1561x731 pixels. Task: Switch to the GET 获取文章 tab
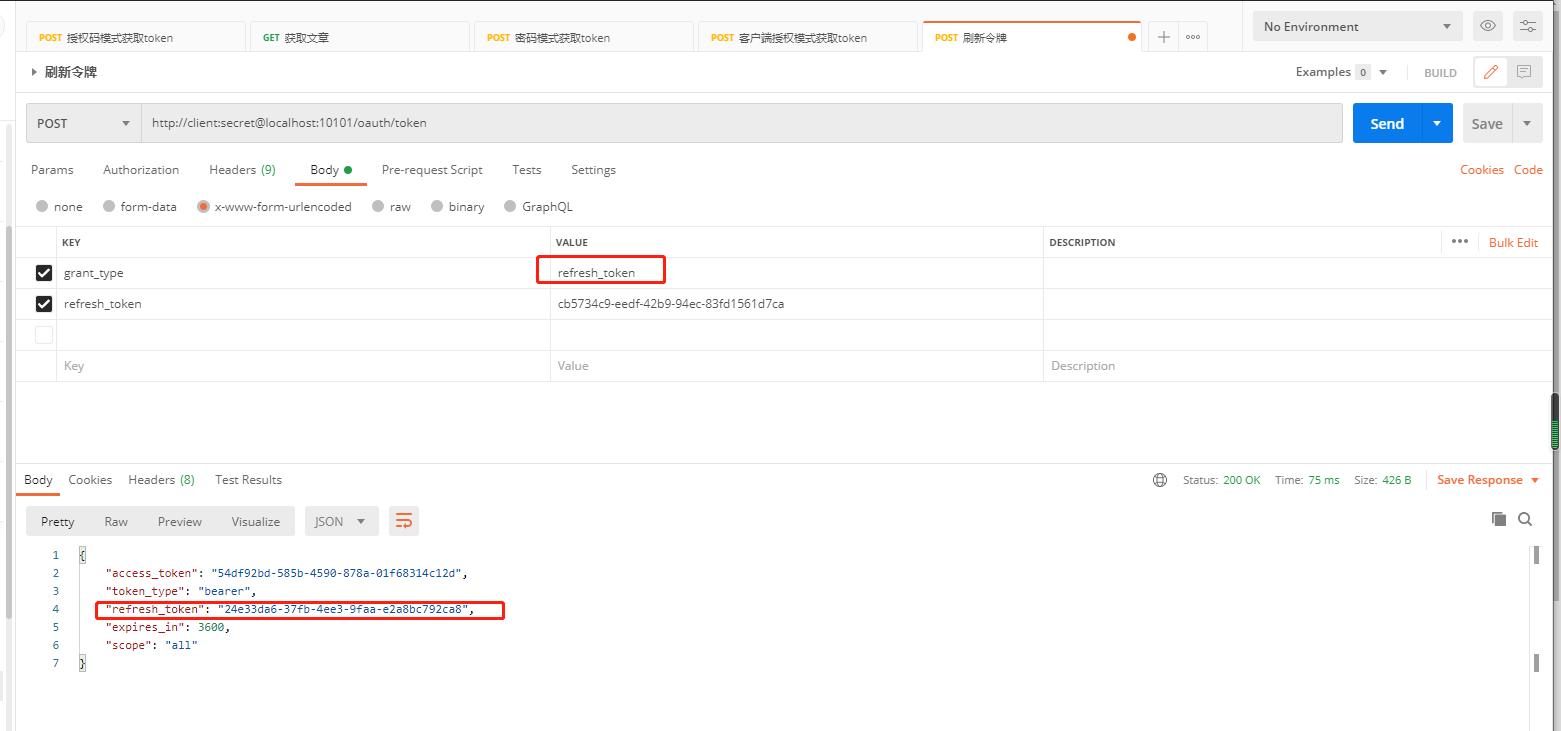click(x=359, y=37)
